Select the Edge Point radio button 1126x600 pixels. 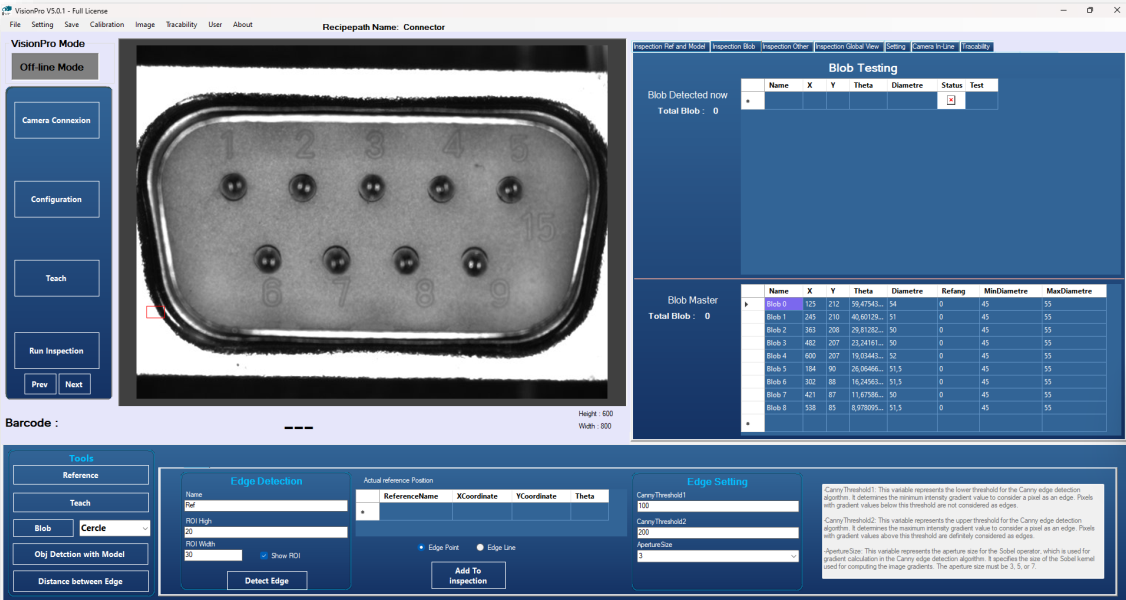point(422,547)
